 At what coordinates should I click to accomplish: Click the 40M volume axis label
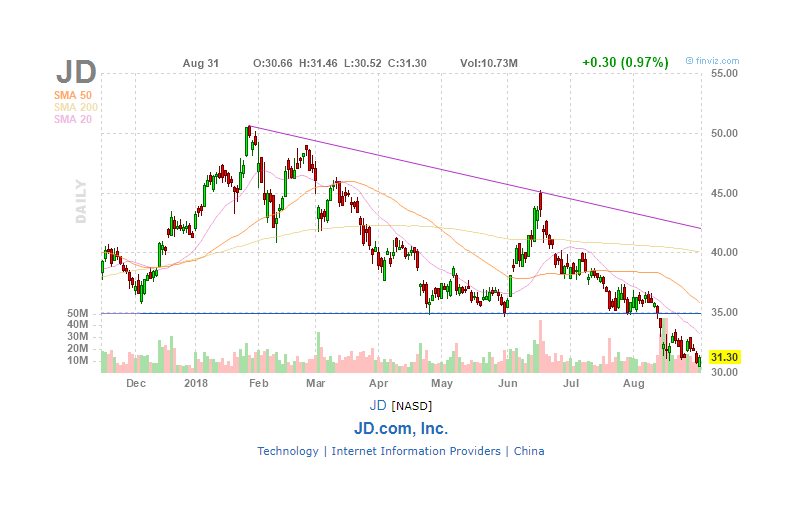[78, 325]
